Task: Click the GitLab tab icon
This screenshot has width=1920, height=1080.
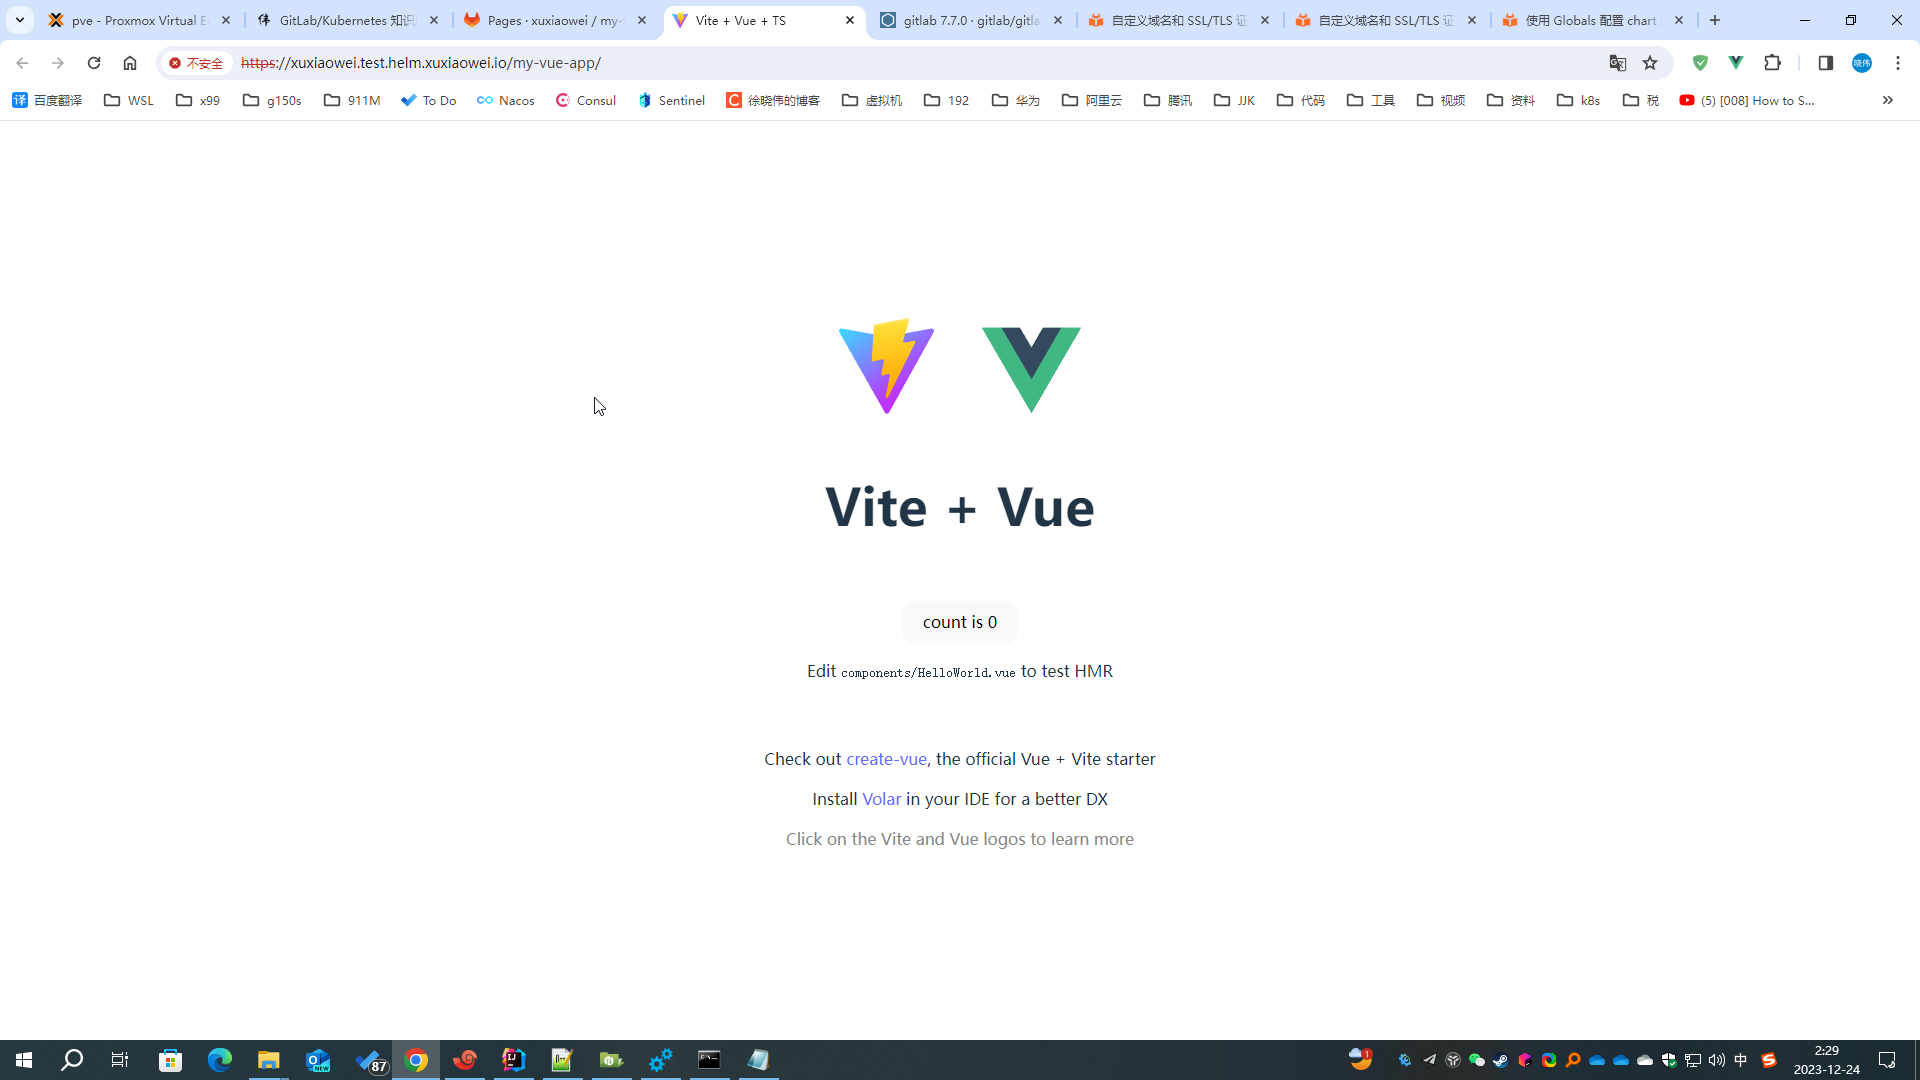Action: point(891,21)
